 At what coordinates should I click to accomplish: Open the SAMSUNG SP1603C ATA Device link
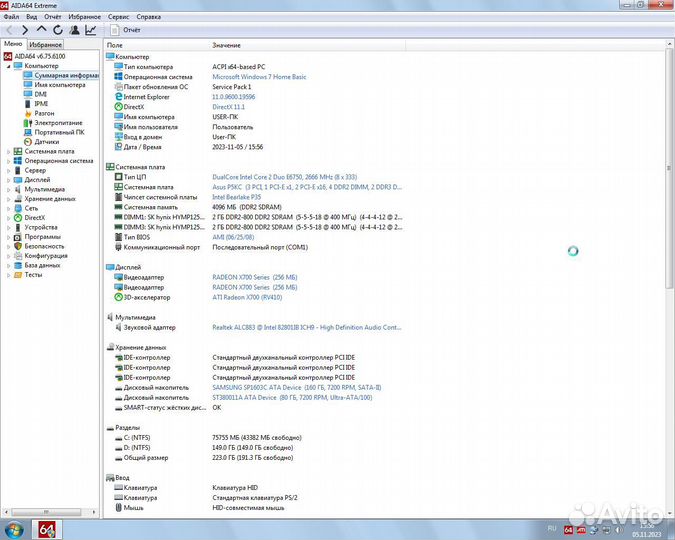click(x=297, y=388)
